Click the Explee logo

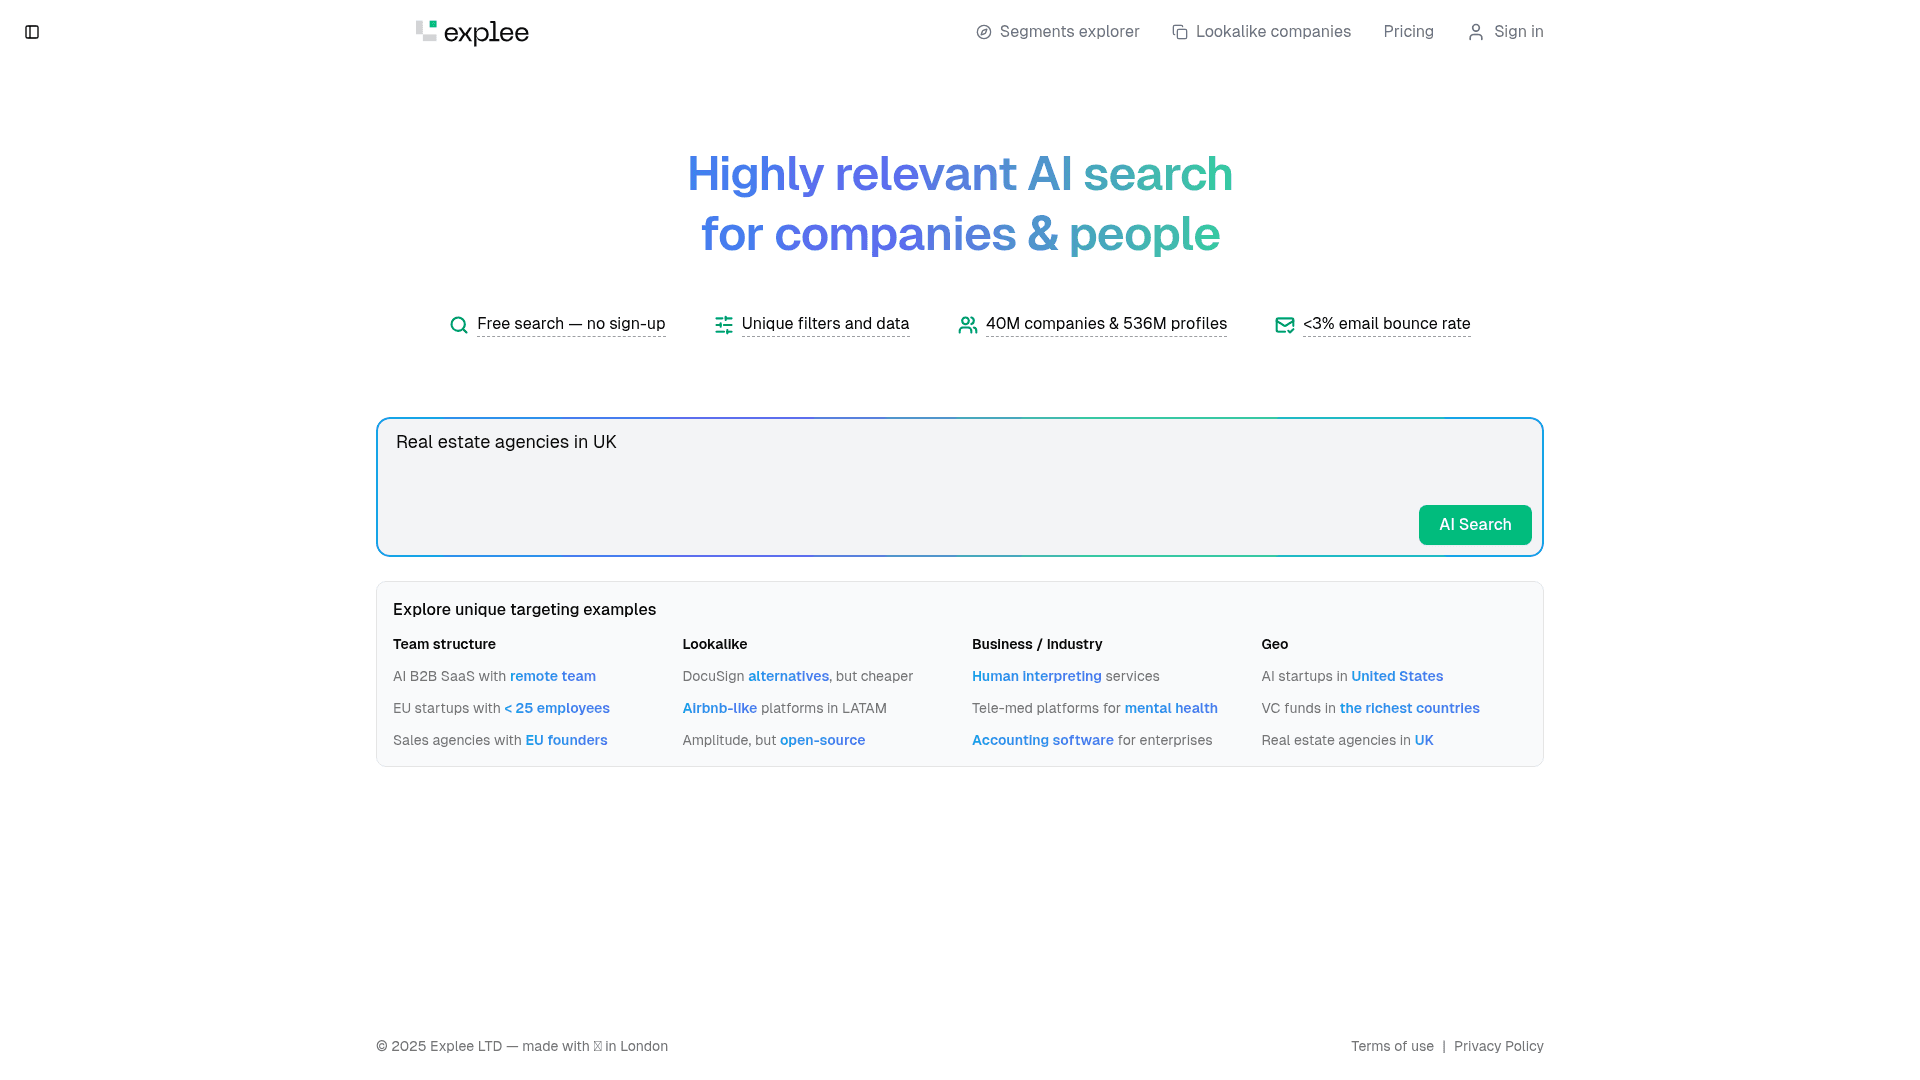pos(472,33)
